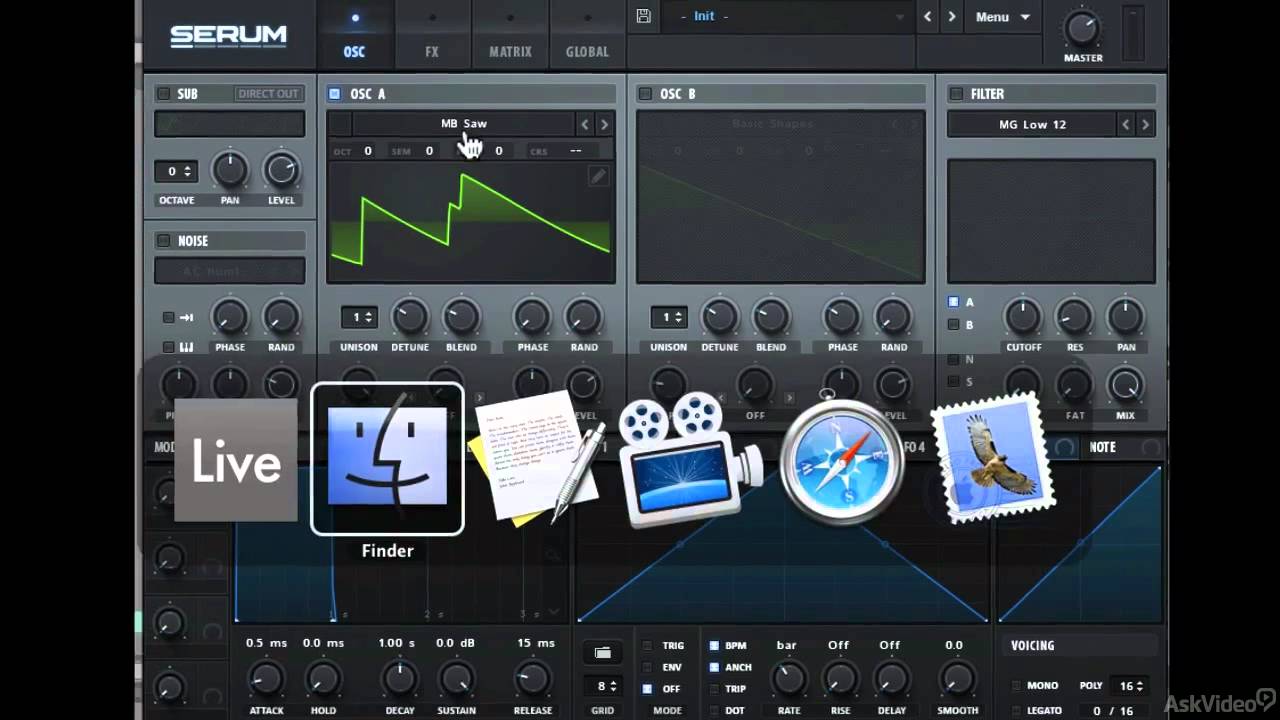Click the envelope RELEASE knob

(x=532, y=680)
